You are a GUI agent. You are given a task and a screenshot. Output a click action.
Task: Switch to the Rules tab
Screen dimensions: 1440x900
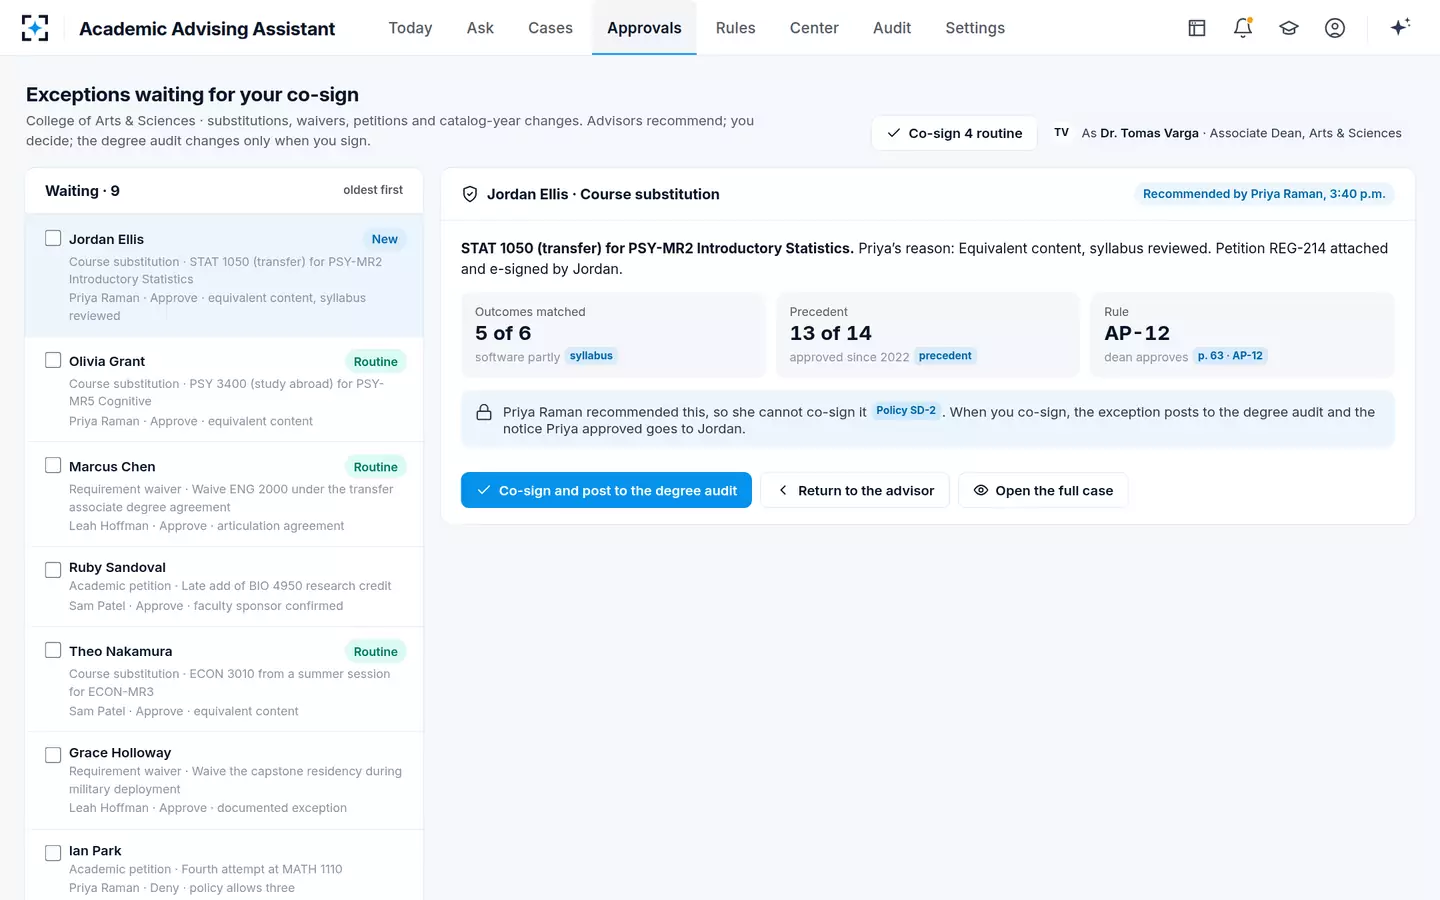tap(735, 28)
